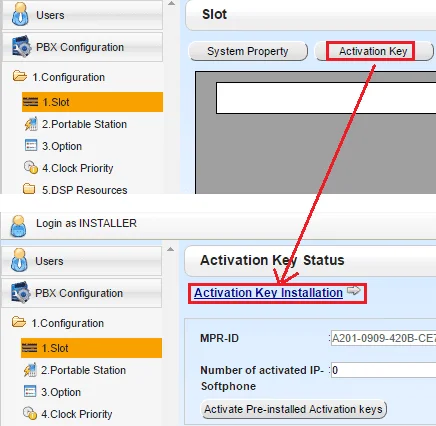
Task: Open the Activation Key Installation link
Action: (x=268, y=293)
